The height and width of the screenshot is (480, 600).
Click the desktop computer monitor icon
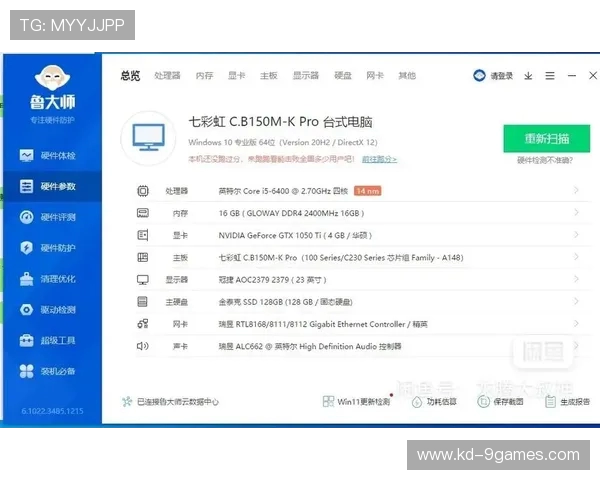pyautogui.click(x=148, y=137)
